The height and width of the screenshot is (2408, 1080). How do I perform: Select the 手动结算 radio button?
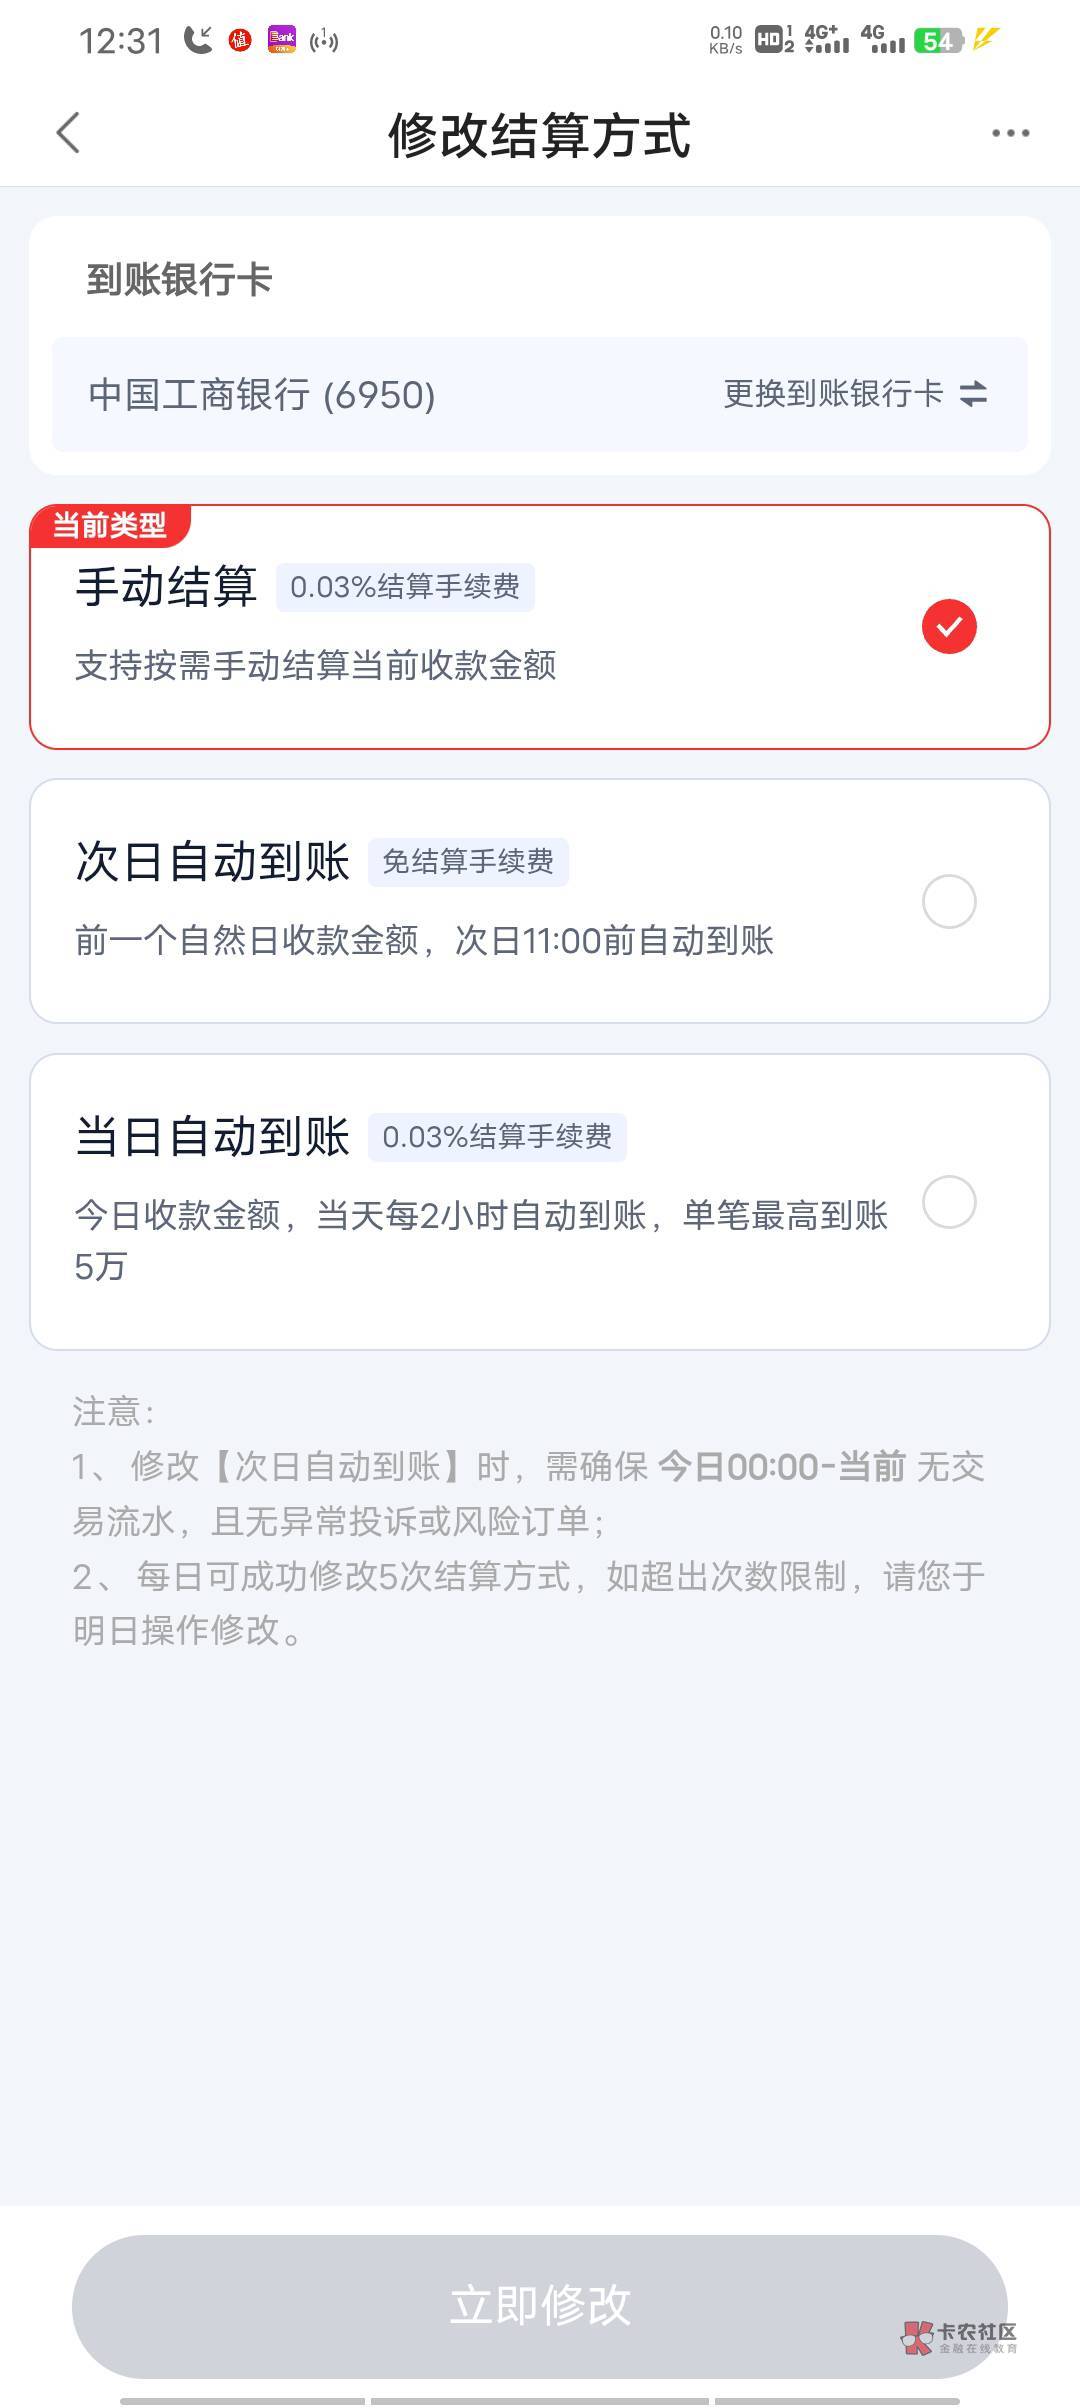[949, 627]
